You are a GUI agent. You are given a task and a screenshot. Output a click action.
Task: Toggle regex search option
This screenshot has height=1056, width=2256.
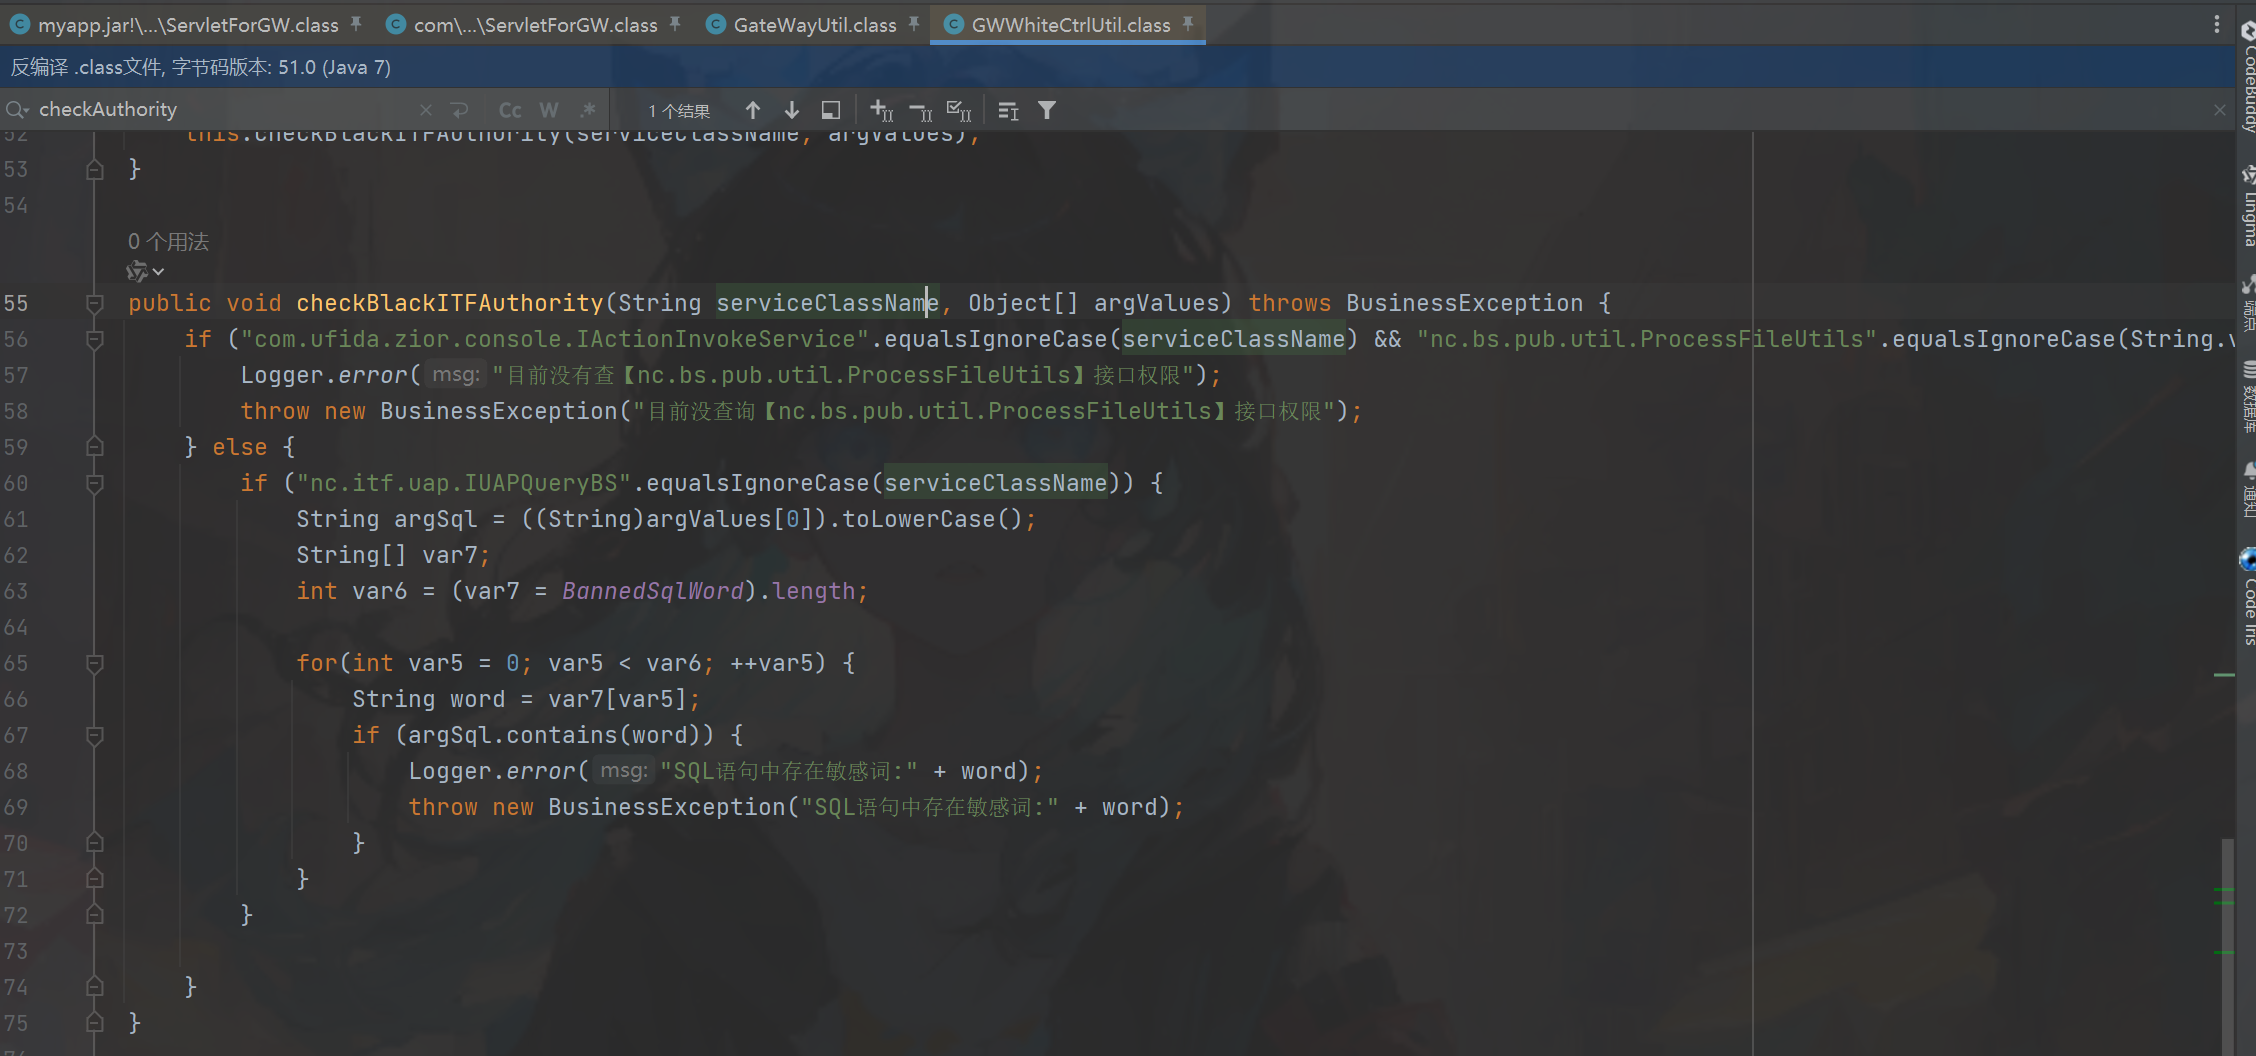[588, 110]
